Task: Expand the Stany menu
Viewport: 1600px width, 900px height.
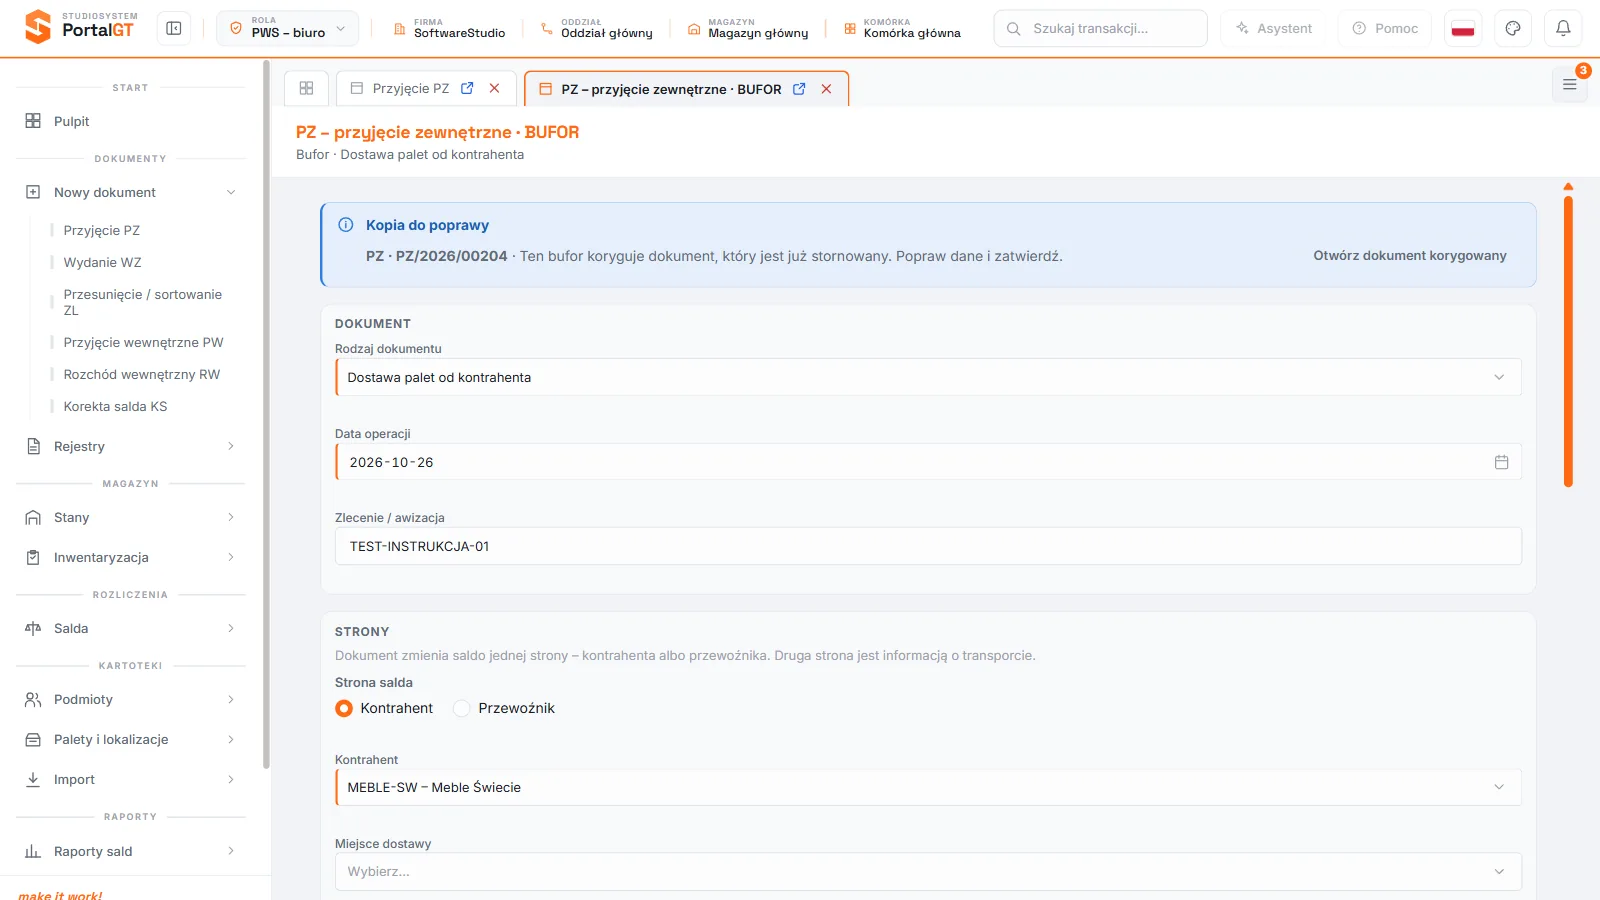Action: [x=131, y=517]
